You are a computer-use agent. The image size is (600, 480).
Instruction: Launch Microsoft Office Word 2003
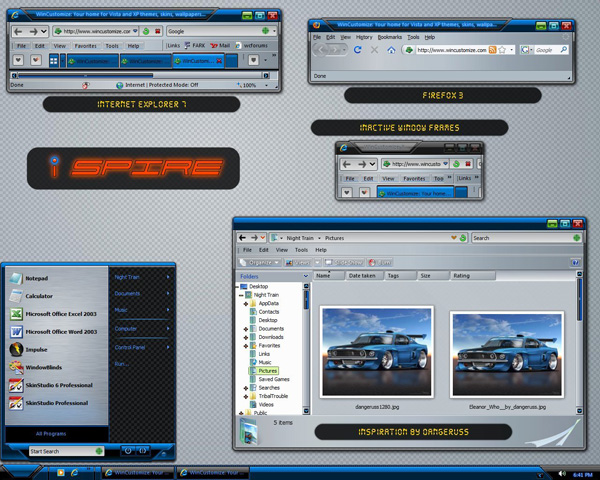[x=56, y=332]
